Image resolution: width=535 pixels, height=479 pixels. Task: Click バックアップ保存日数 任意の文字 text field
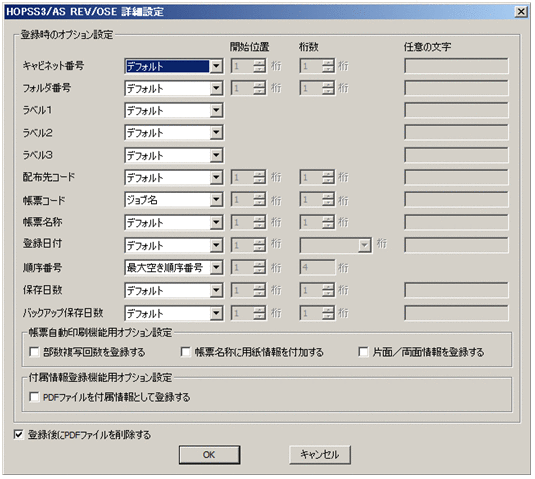(x=456, y=313)
